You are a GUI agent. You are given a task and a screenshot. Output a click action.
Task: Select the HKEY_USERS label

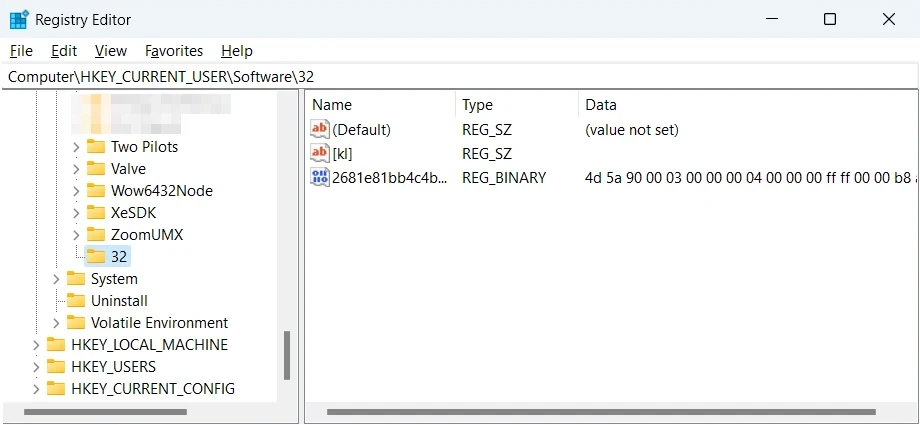pyautogui.click(x=114, y=367)
